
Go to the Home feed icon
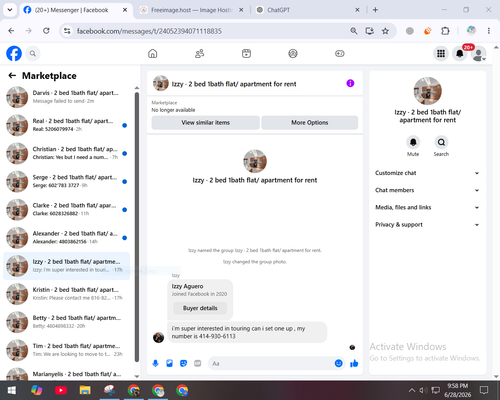point(153,53)
